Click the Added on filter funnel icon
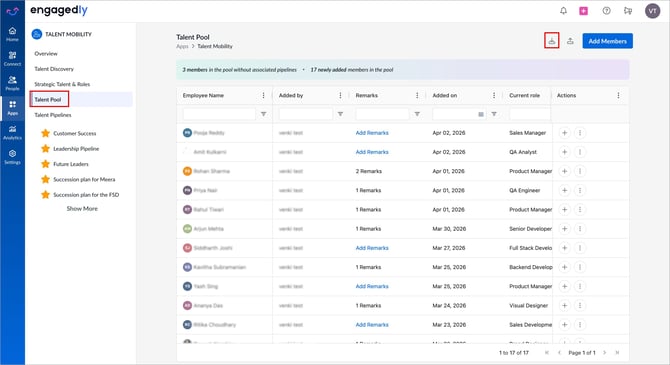Viewport: 670px width, 365px height. tap(494, 114)
